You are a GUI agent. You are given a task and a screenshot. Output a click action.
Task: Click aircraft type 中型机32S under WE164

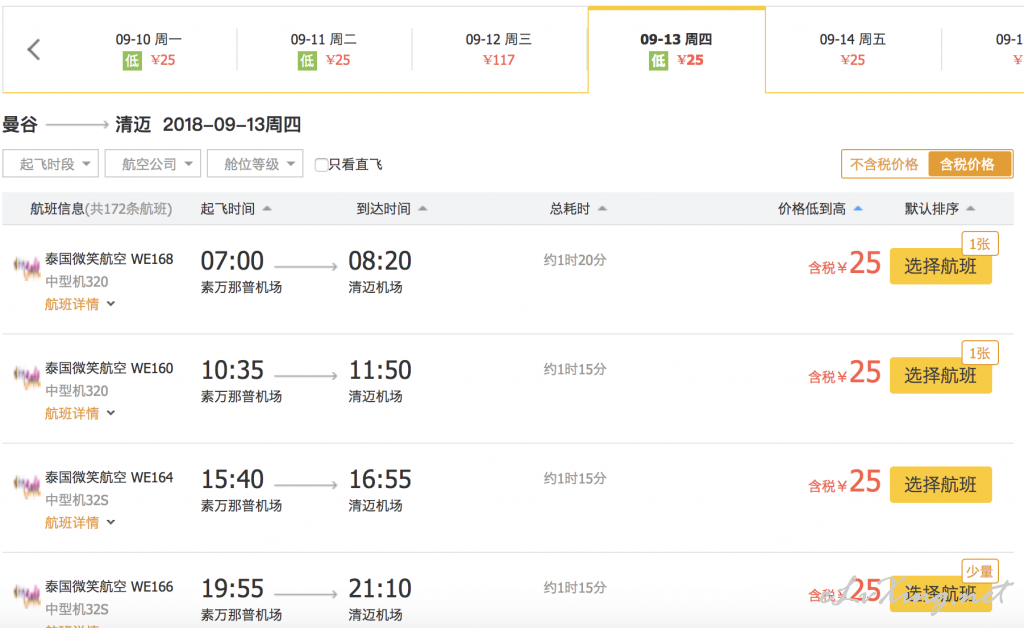[x=76, y=499]
